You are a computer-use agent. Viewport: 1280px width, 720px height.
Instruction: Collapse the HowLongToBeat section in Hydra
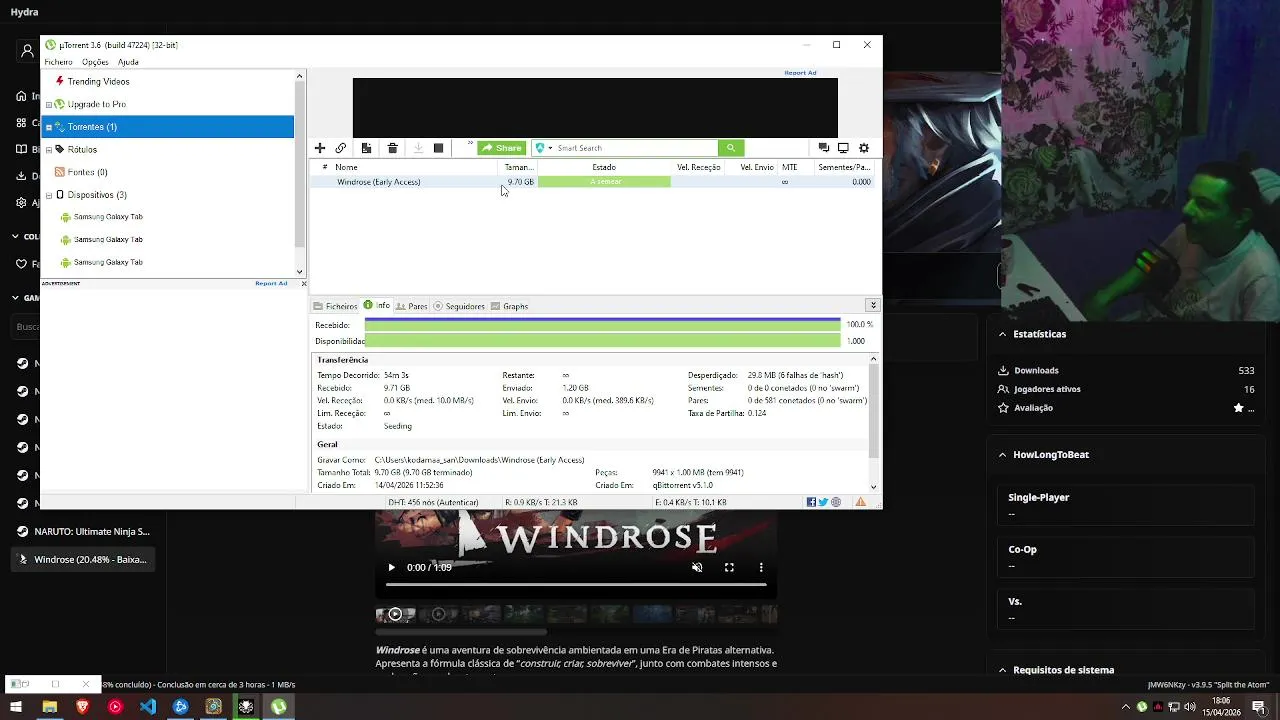click(1002, 454)
